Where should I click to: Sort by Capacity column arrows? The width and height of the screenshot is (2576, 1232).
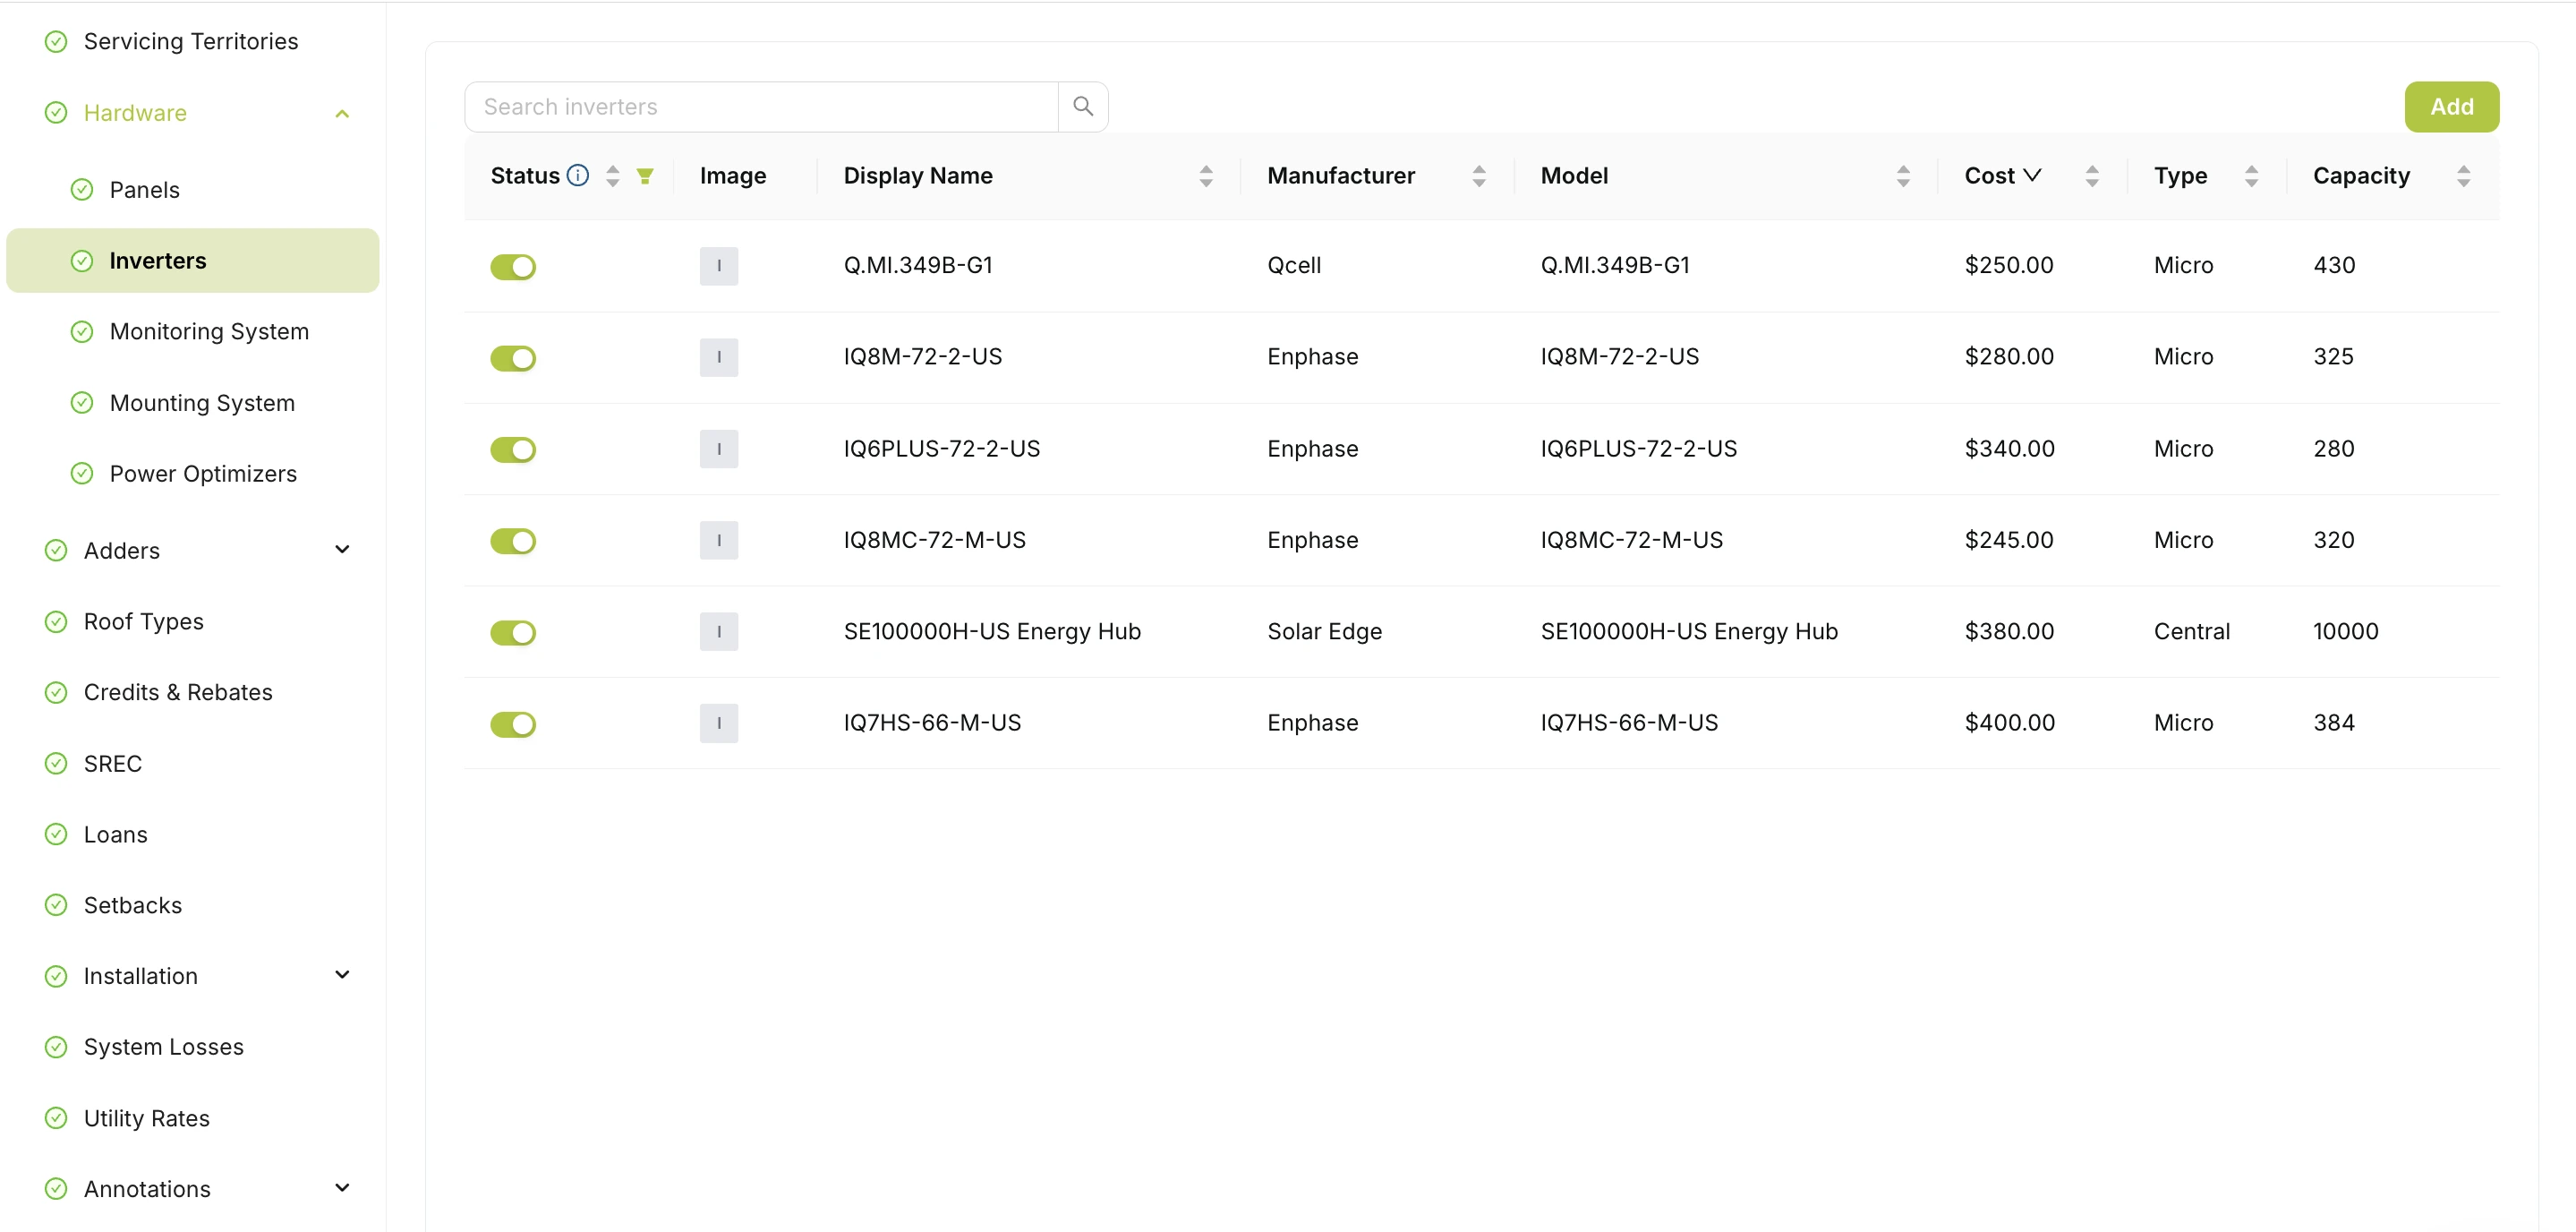click(2463, 176)
